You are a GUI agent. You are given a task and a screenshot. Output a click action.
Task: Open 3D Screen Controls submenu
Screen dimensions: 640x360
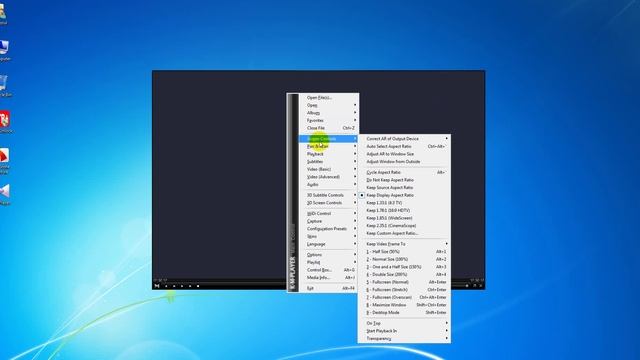(x=329, y=203)
